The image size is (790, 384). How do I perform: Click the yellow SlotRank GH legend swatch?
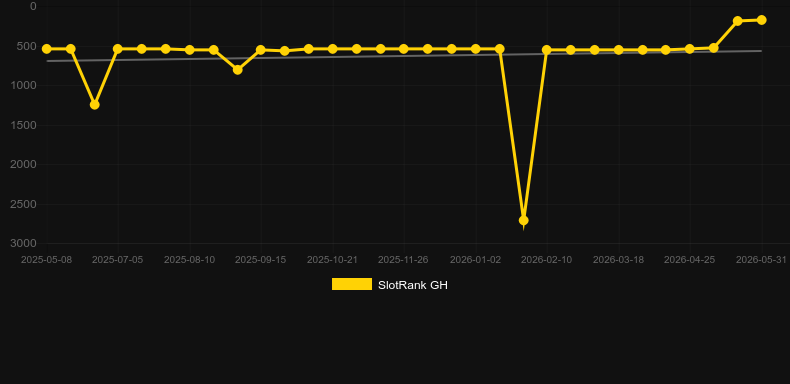coord(352,284)
